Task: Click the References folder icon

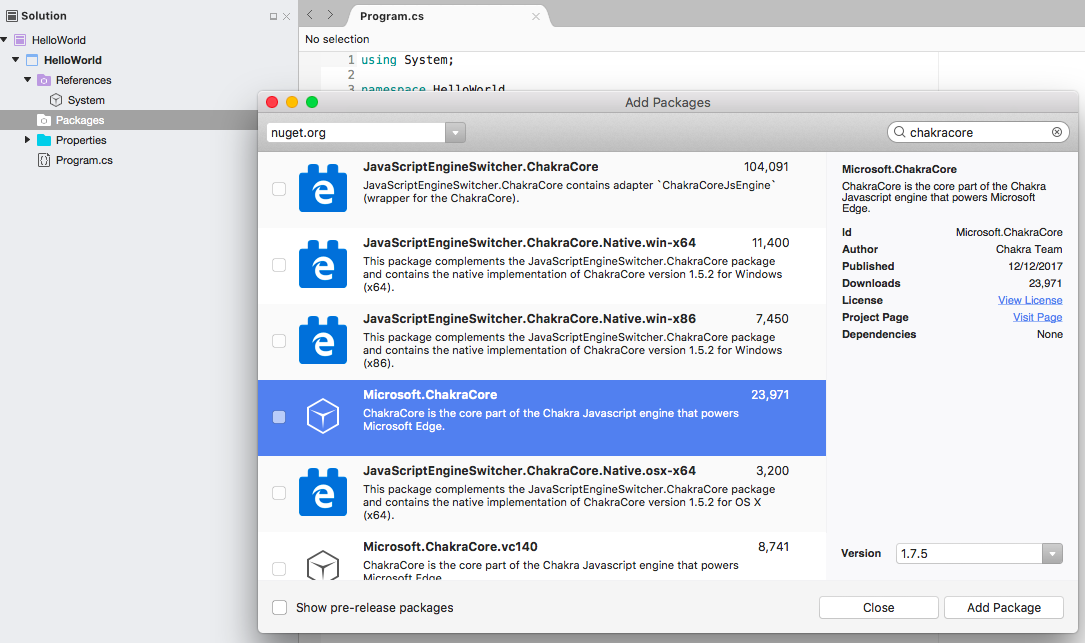Action: click(44, 80)
